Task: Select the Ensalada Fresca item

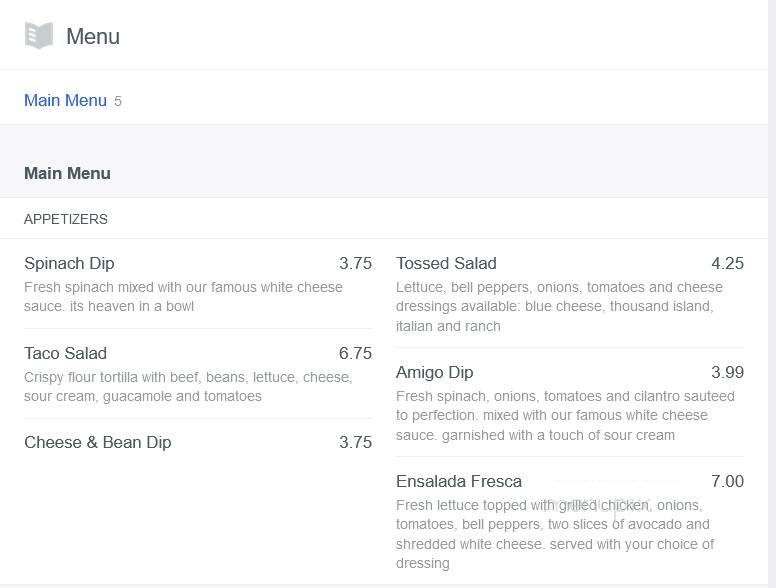Action: 459,481
